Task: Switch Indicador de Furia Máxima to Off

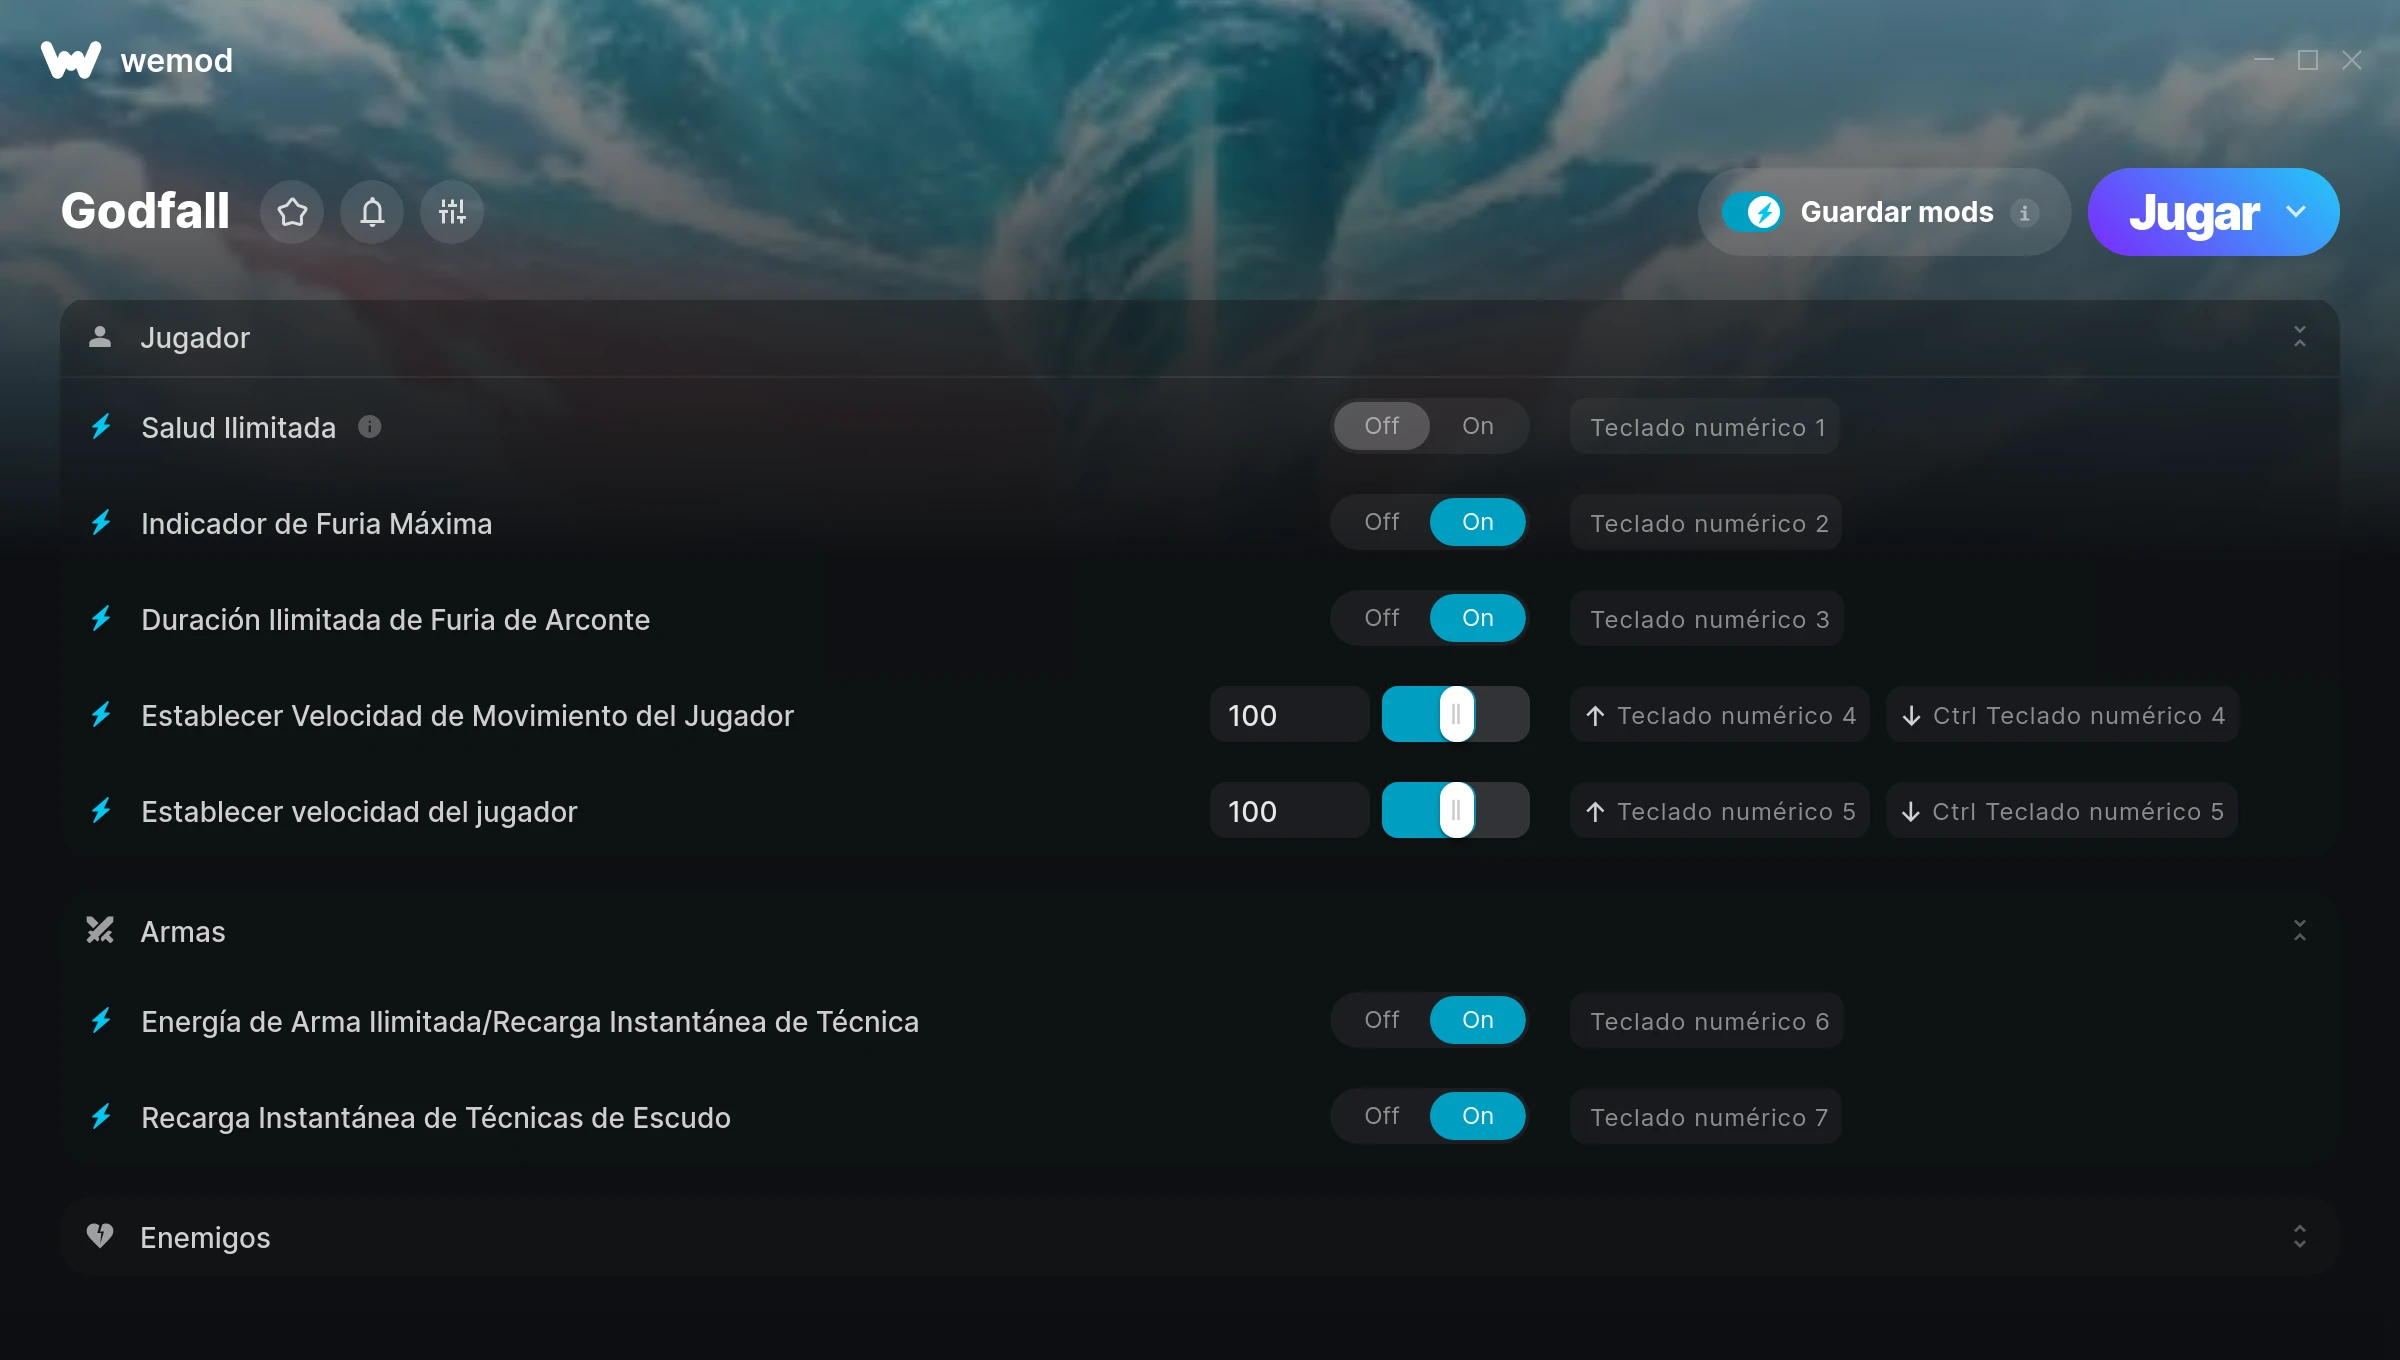Action: (x=1382, y=522)
